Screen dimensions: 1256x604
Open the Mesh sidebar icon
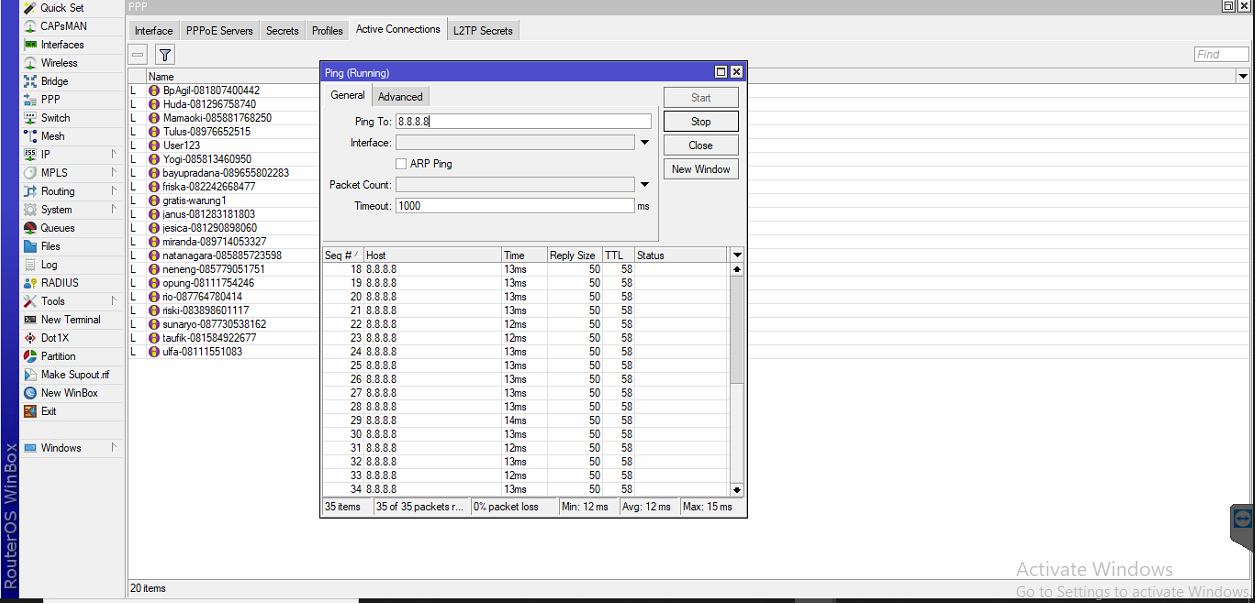pos(30,136)
